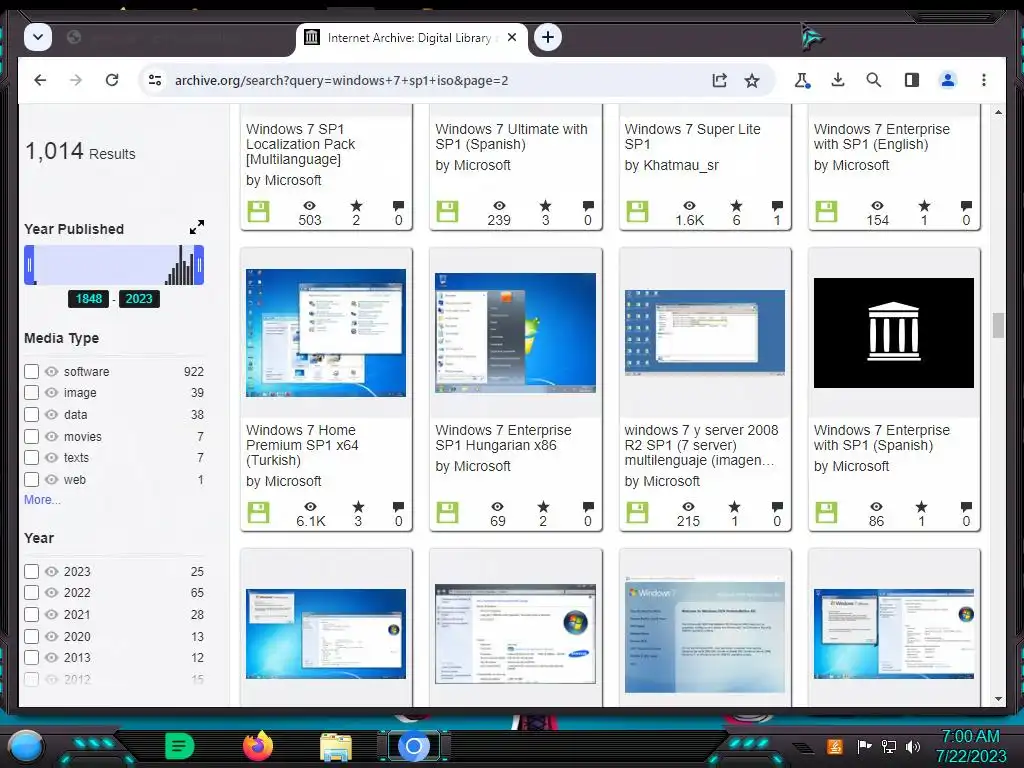Toggle the eye icon next to 2013
The height and width of the screenshot is (768, 1024).
(x=52, y=658)
